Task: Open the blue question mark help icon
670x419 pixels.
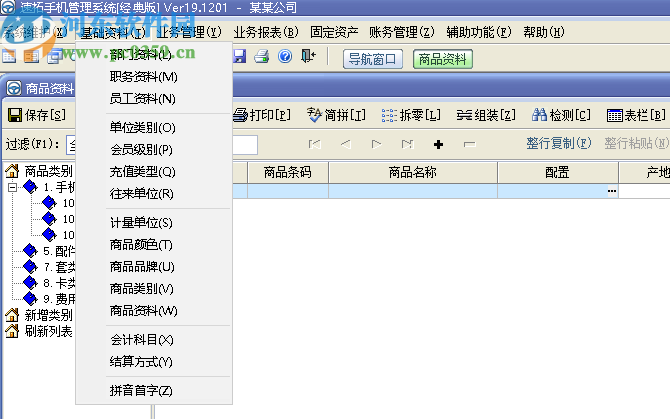Action: 285,56
